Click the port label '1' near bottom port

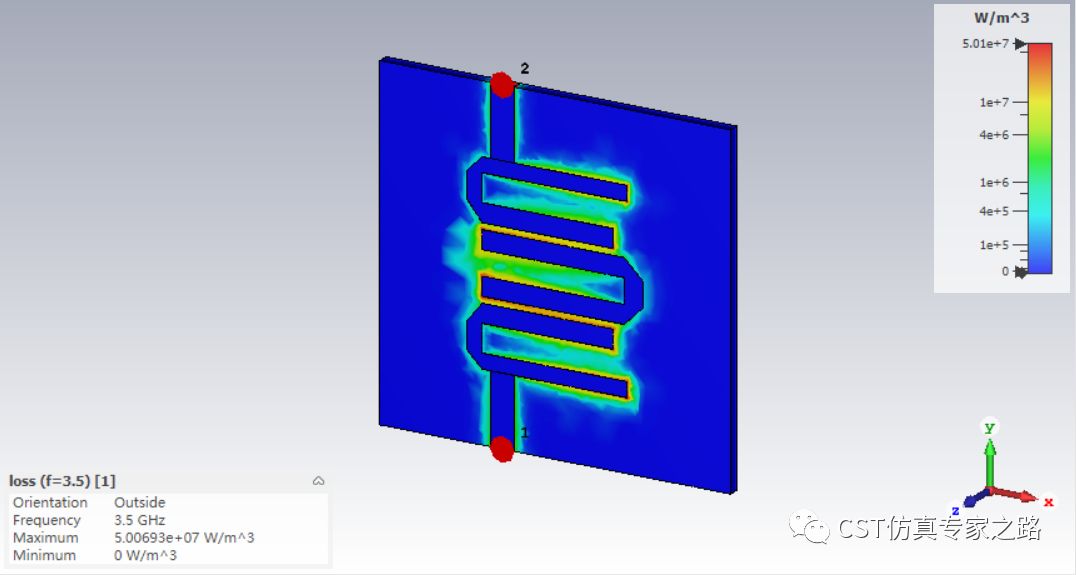tap(525, 433)
